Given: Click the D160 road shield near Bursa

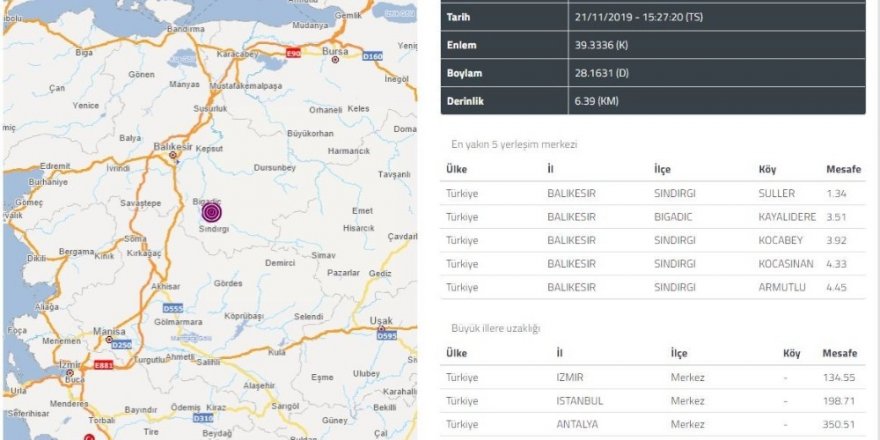Looking at the screenshot, I should click(x=372, y=57).
